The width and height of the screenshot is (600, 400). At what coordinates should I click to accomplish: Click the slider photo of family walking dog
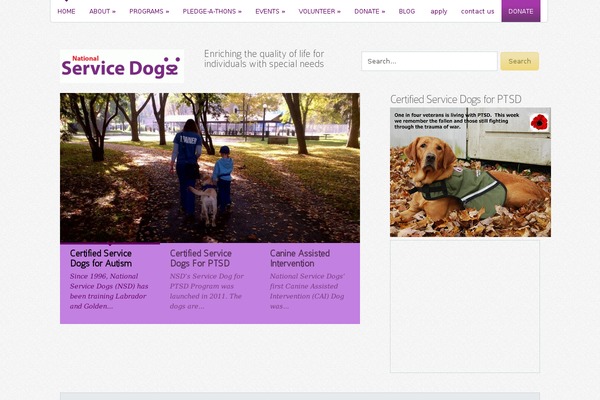pyautogui.click(x=209, y=167)
